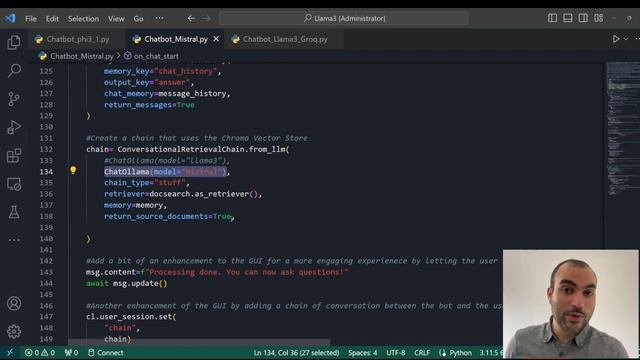Expand the hidden menu items ellipsis
Viewport: 640px width, 360px height.
point(159,18)
